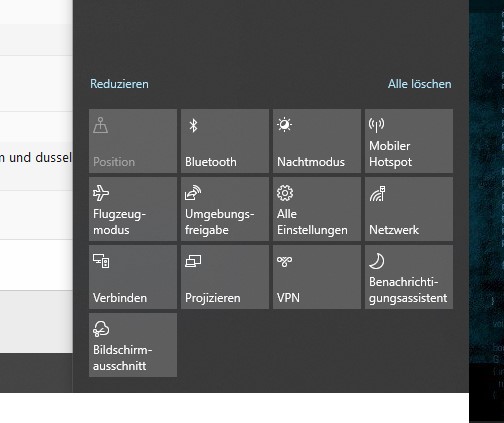Screen dimensions: 504x423
Task: Click the project screens icon
Action: tap(193, 261)
